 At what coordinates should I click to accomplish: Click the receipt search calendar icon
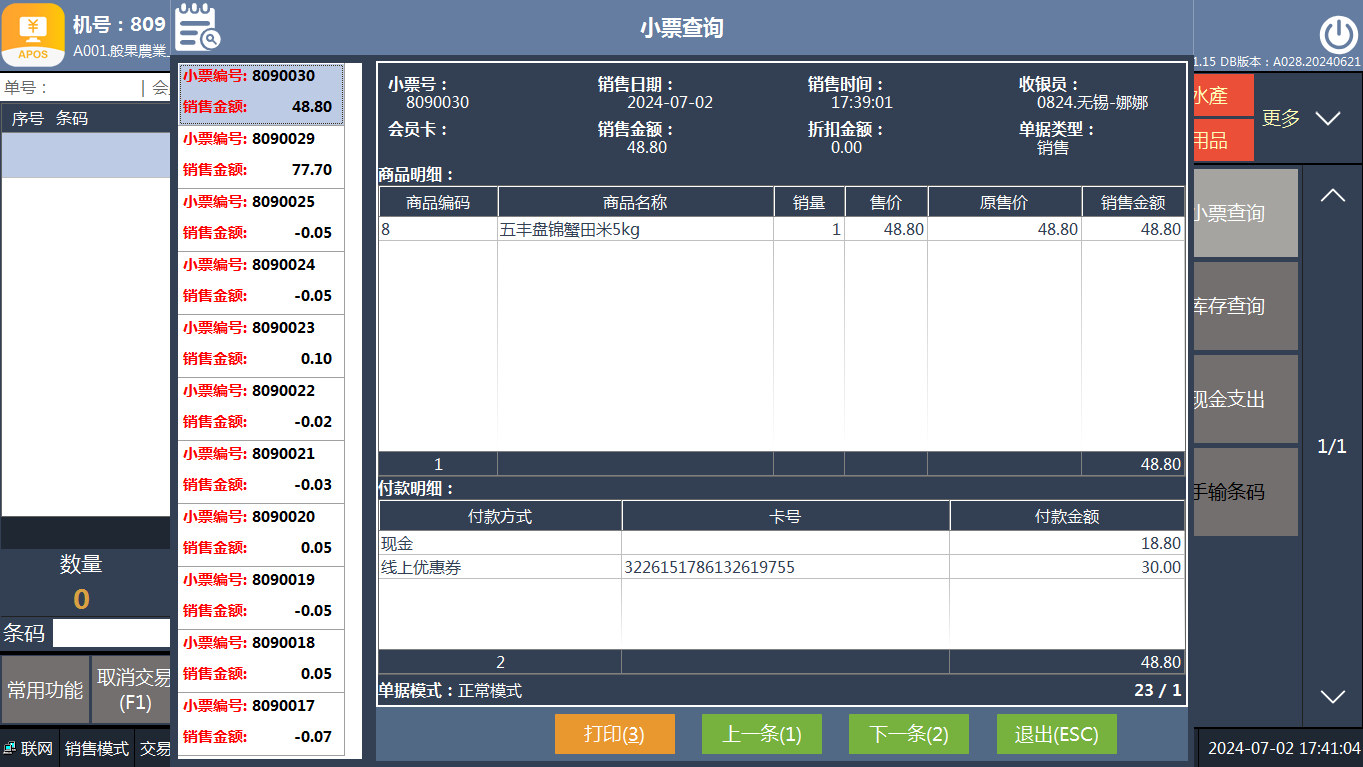click(197, 27)
